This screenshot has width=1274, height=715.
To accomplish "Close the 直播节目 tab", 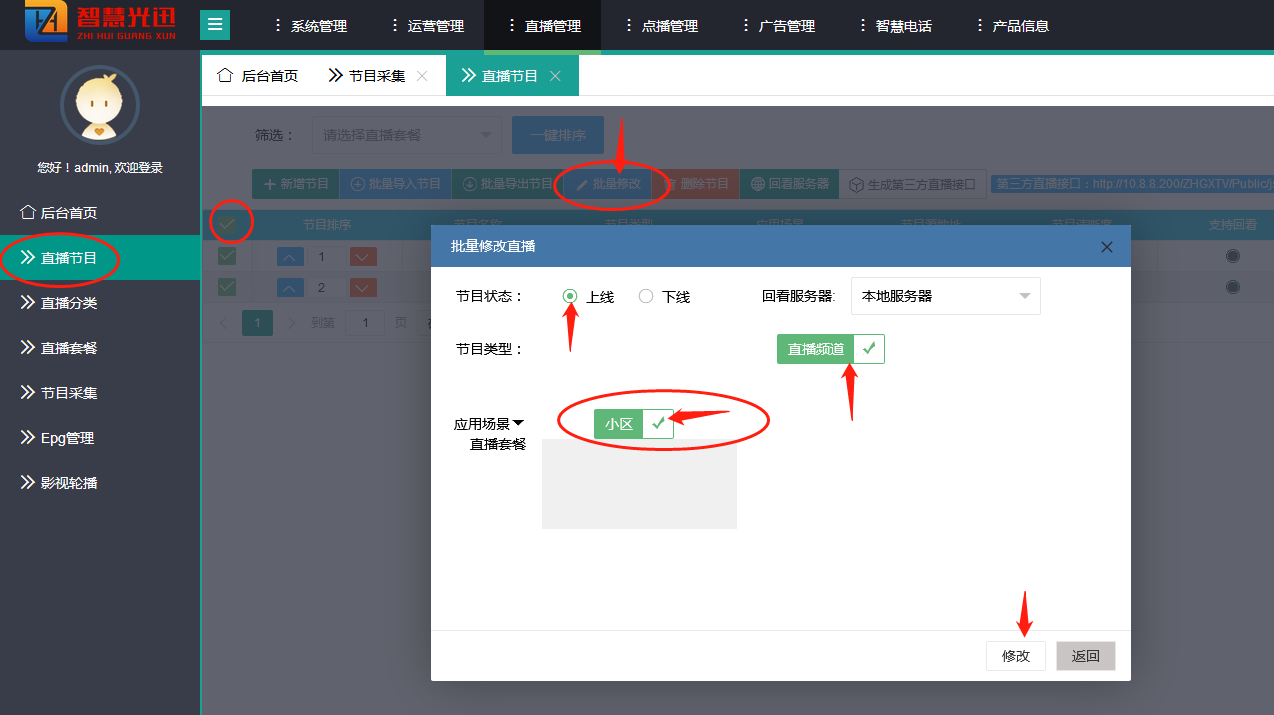I will [x=555, y=76].
